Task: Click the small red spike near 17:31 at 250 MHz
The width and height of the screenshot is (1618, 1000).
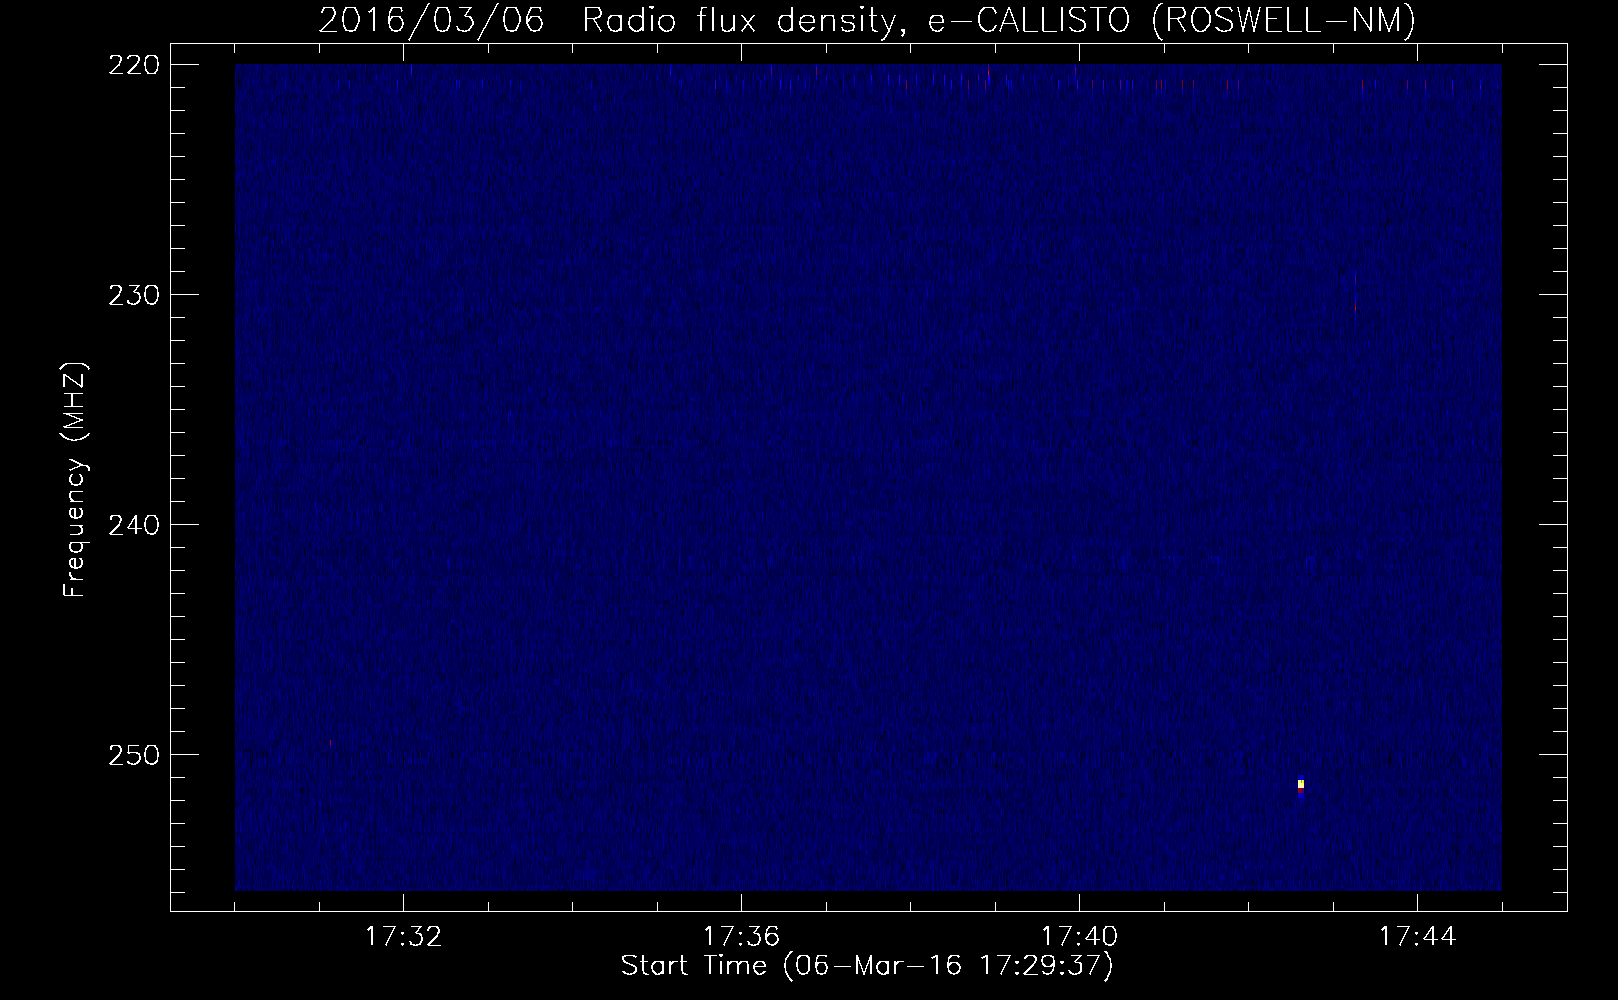Action: tap(330, 743)
